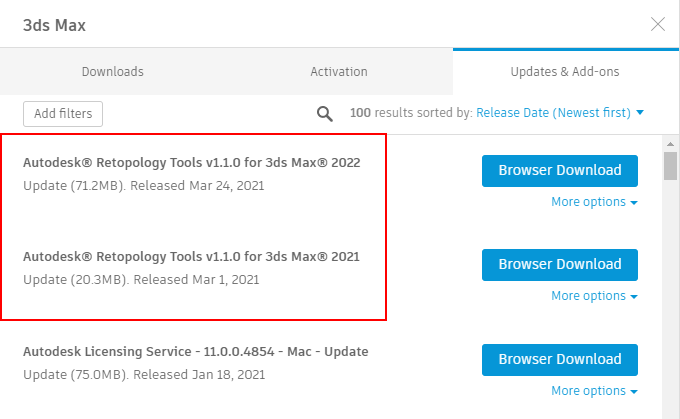The width and height of the screenshot is (680, 419).
Task: Click the vertical scrollbar thumb
Action: click(670, 165)
